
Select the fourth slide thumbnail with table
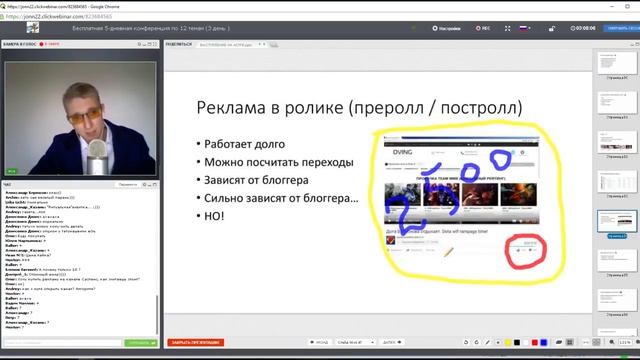tap(617, 182)
